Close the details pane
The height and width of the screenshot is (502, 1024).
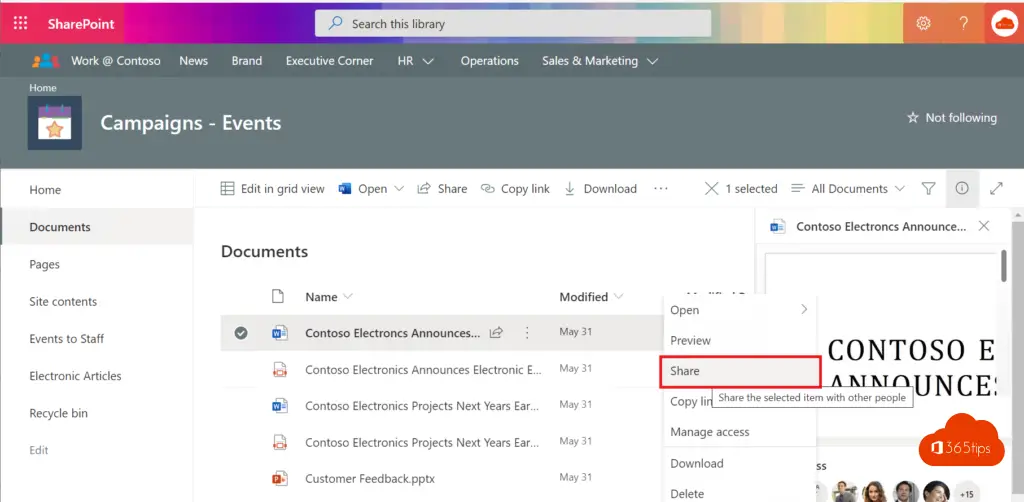(x=984, y=227)
